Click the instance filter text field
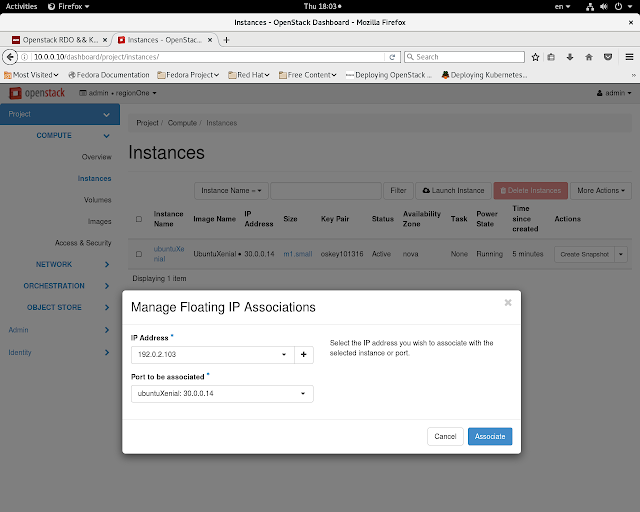Viewport: 640px width, 512px height. tap(326, 191)
